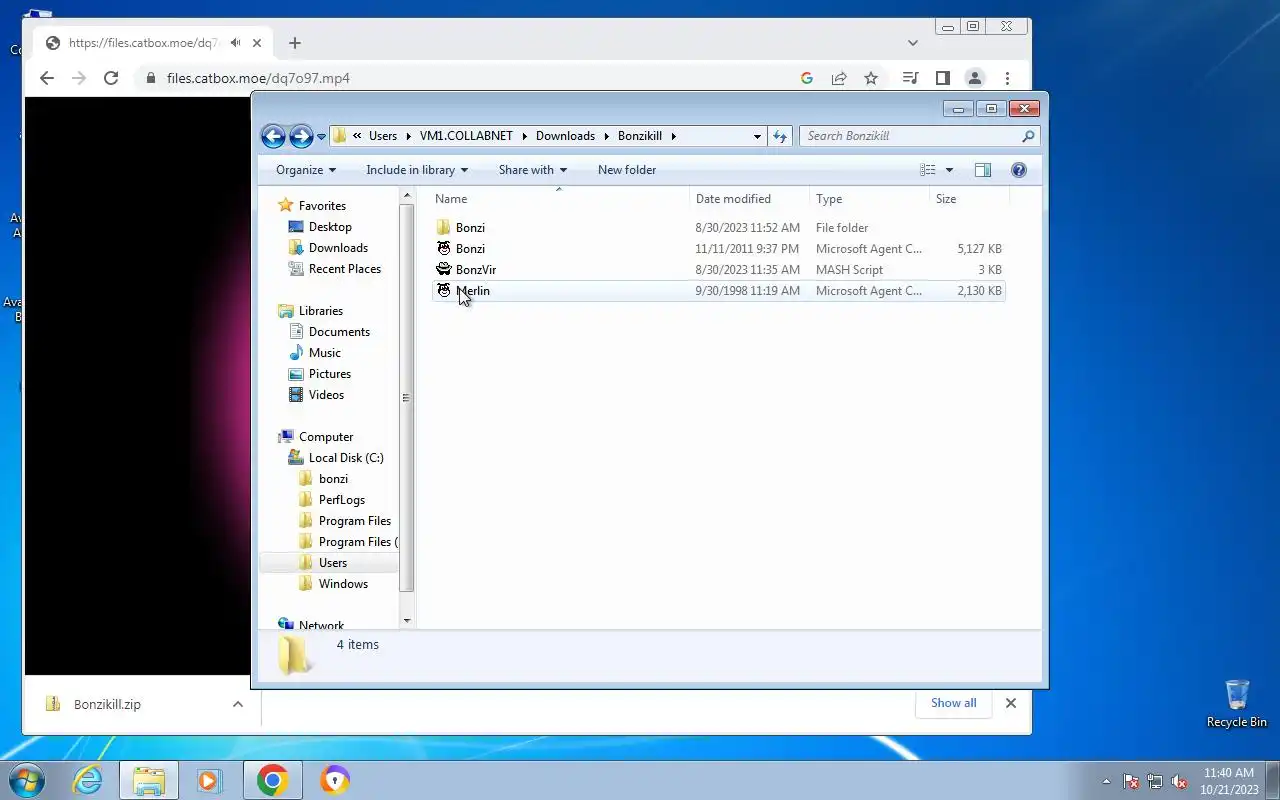Select the Bonzi Microsoft Agent character file
The image size is (1280, 800).
718,249
